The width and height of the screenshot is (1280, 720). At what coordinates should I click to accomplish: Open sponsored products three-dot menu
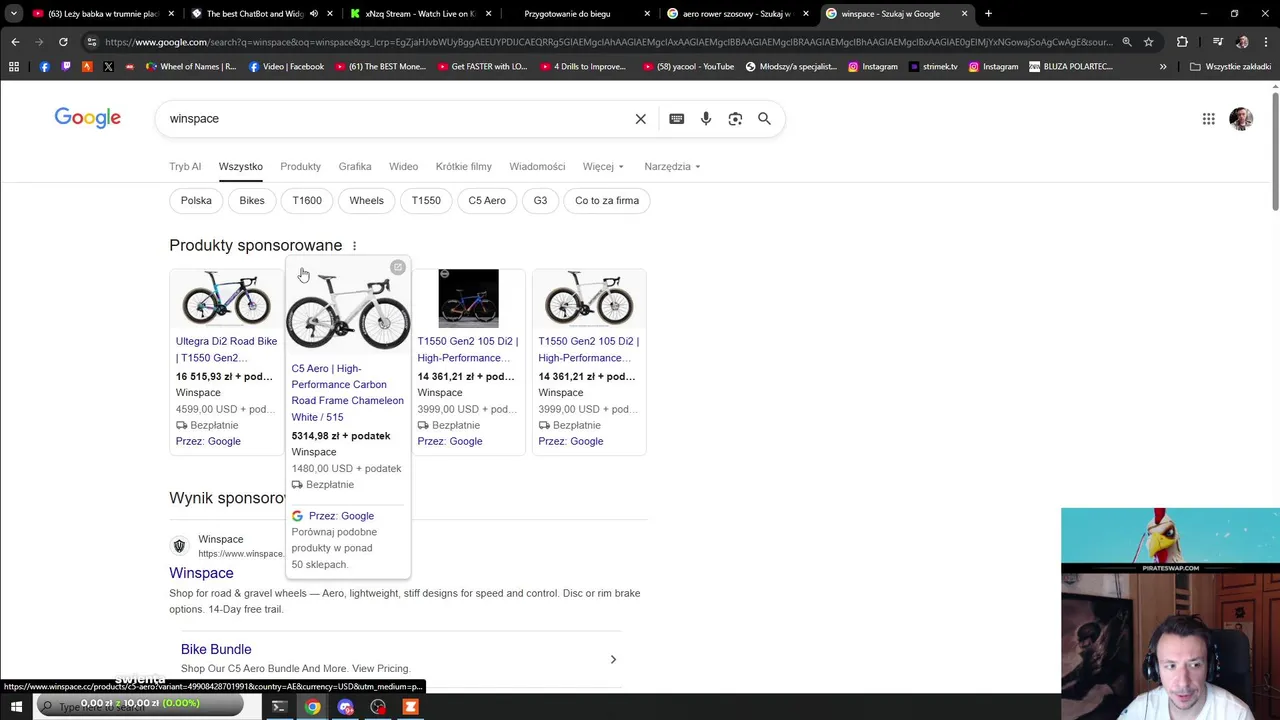pos(354,246)
